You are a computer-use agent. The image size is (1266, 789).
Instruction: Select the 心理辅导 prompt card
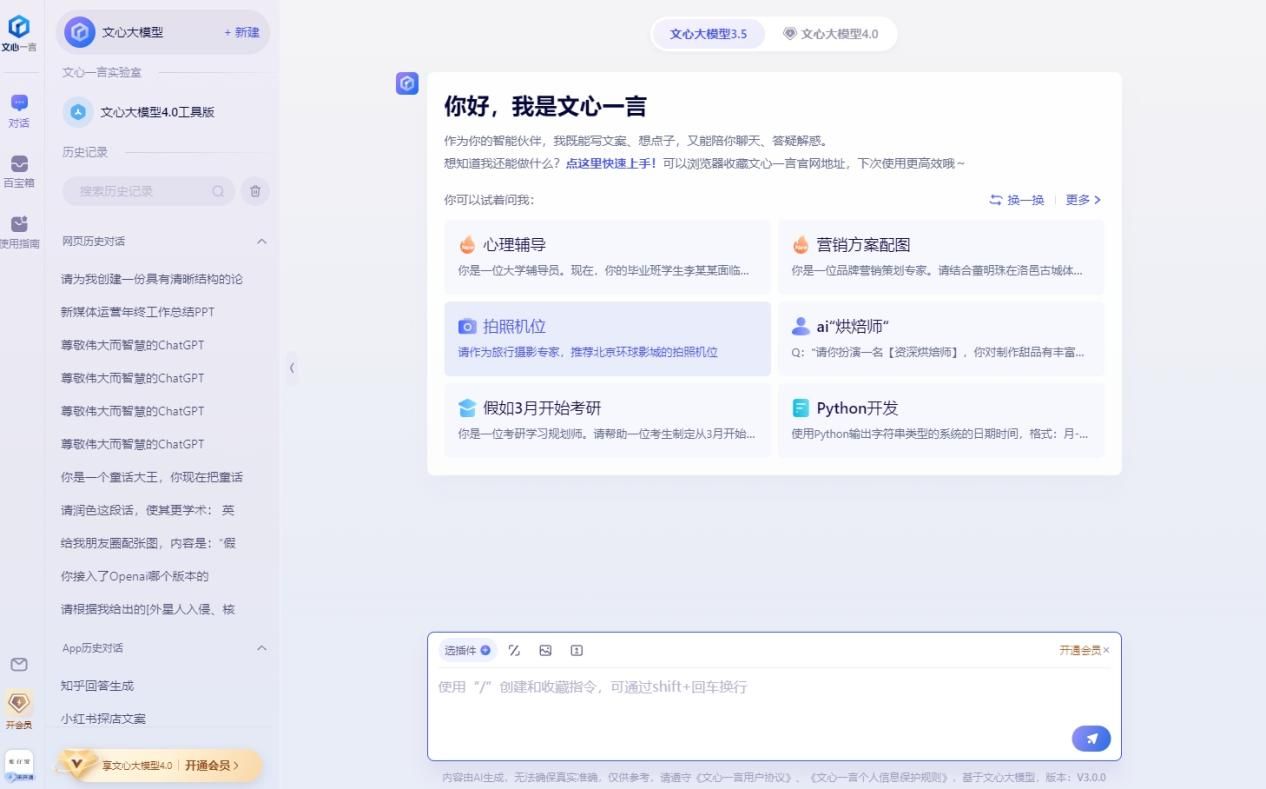(x=607, y=257)
